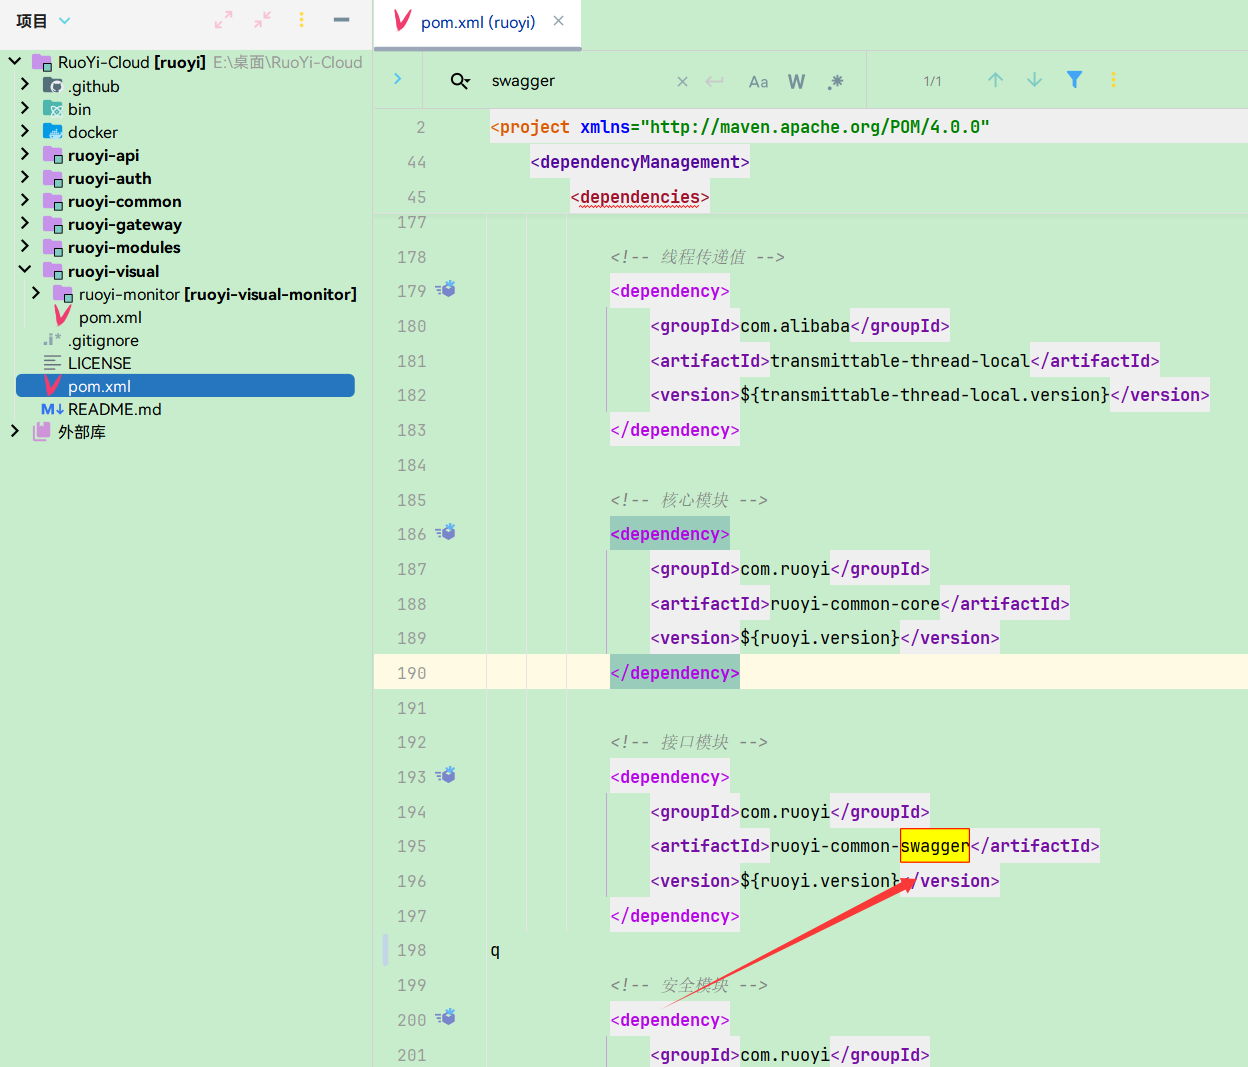The image size is (1248, 1067).
Task: Enable regex mode with the .* icon
Action: [835, 81]
